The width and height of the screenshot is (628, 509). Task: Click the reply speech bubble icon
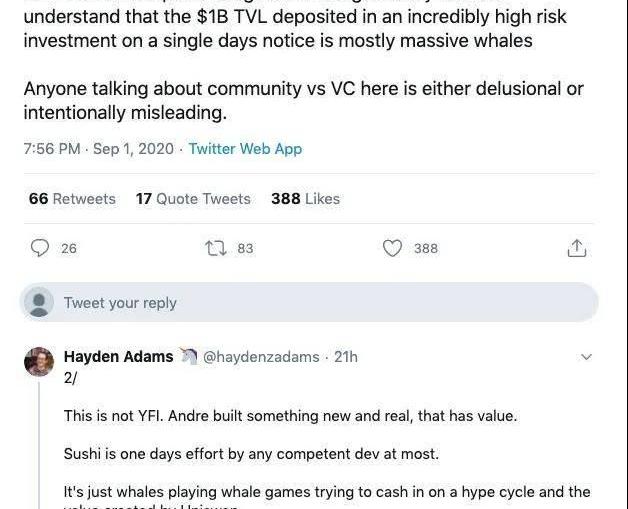click(40, 248)
